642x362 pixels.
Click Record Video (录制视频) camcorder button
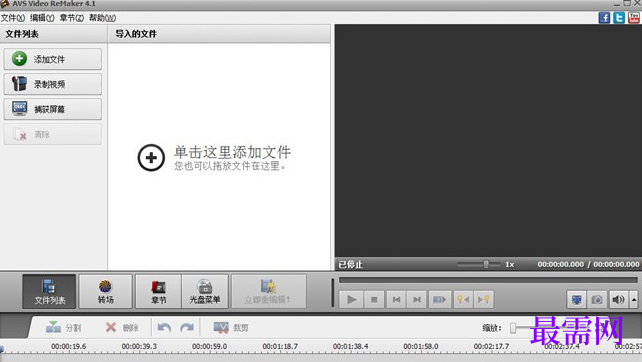pos(53,84)
